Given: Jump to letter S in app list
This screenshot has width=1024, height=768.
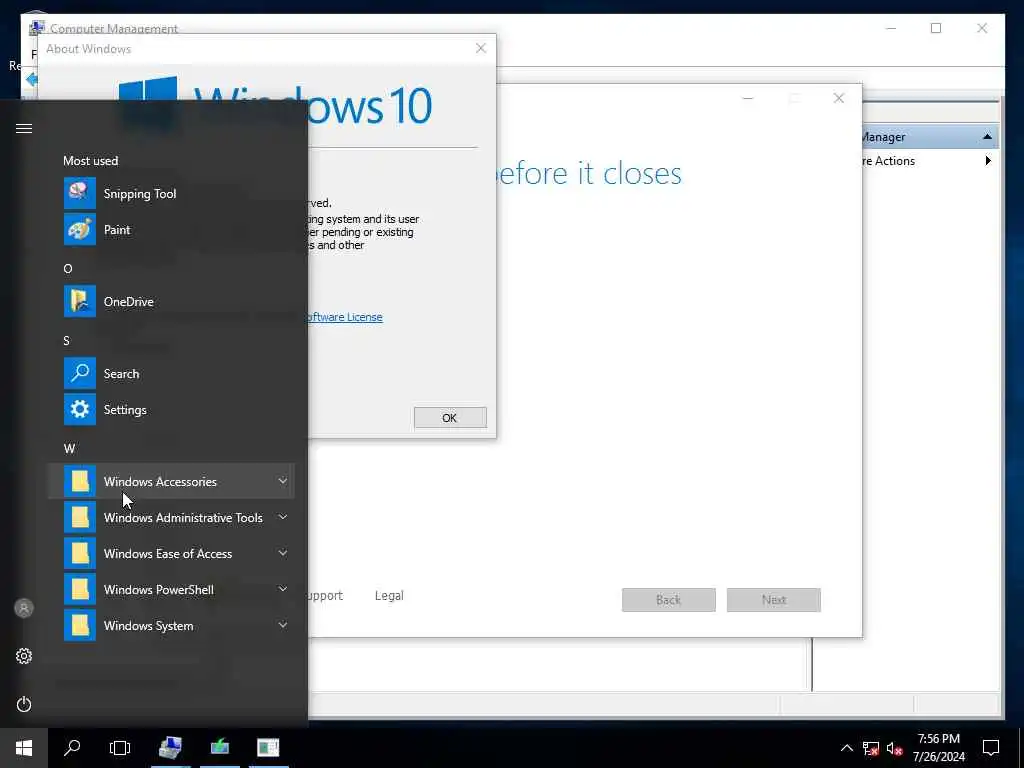Looking at the screenshot, I should tap(66, 341).
